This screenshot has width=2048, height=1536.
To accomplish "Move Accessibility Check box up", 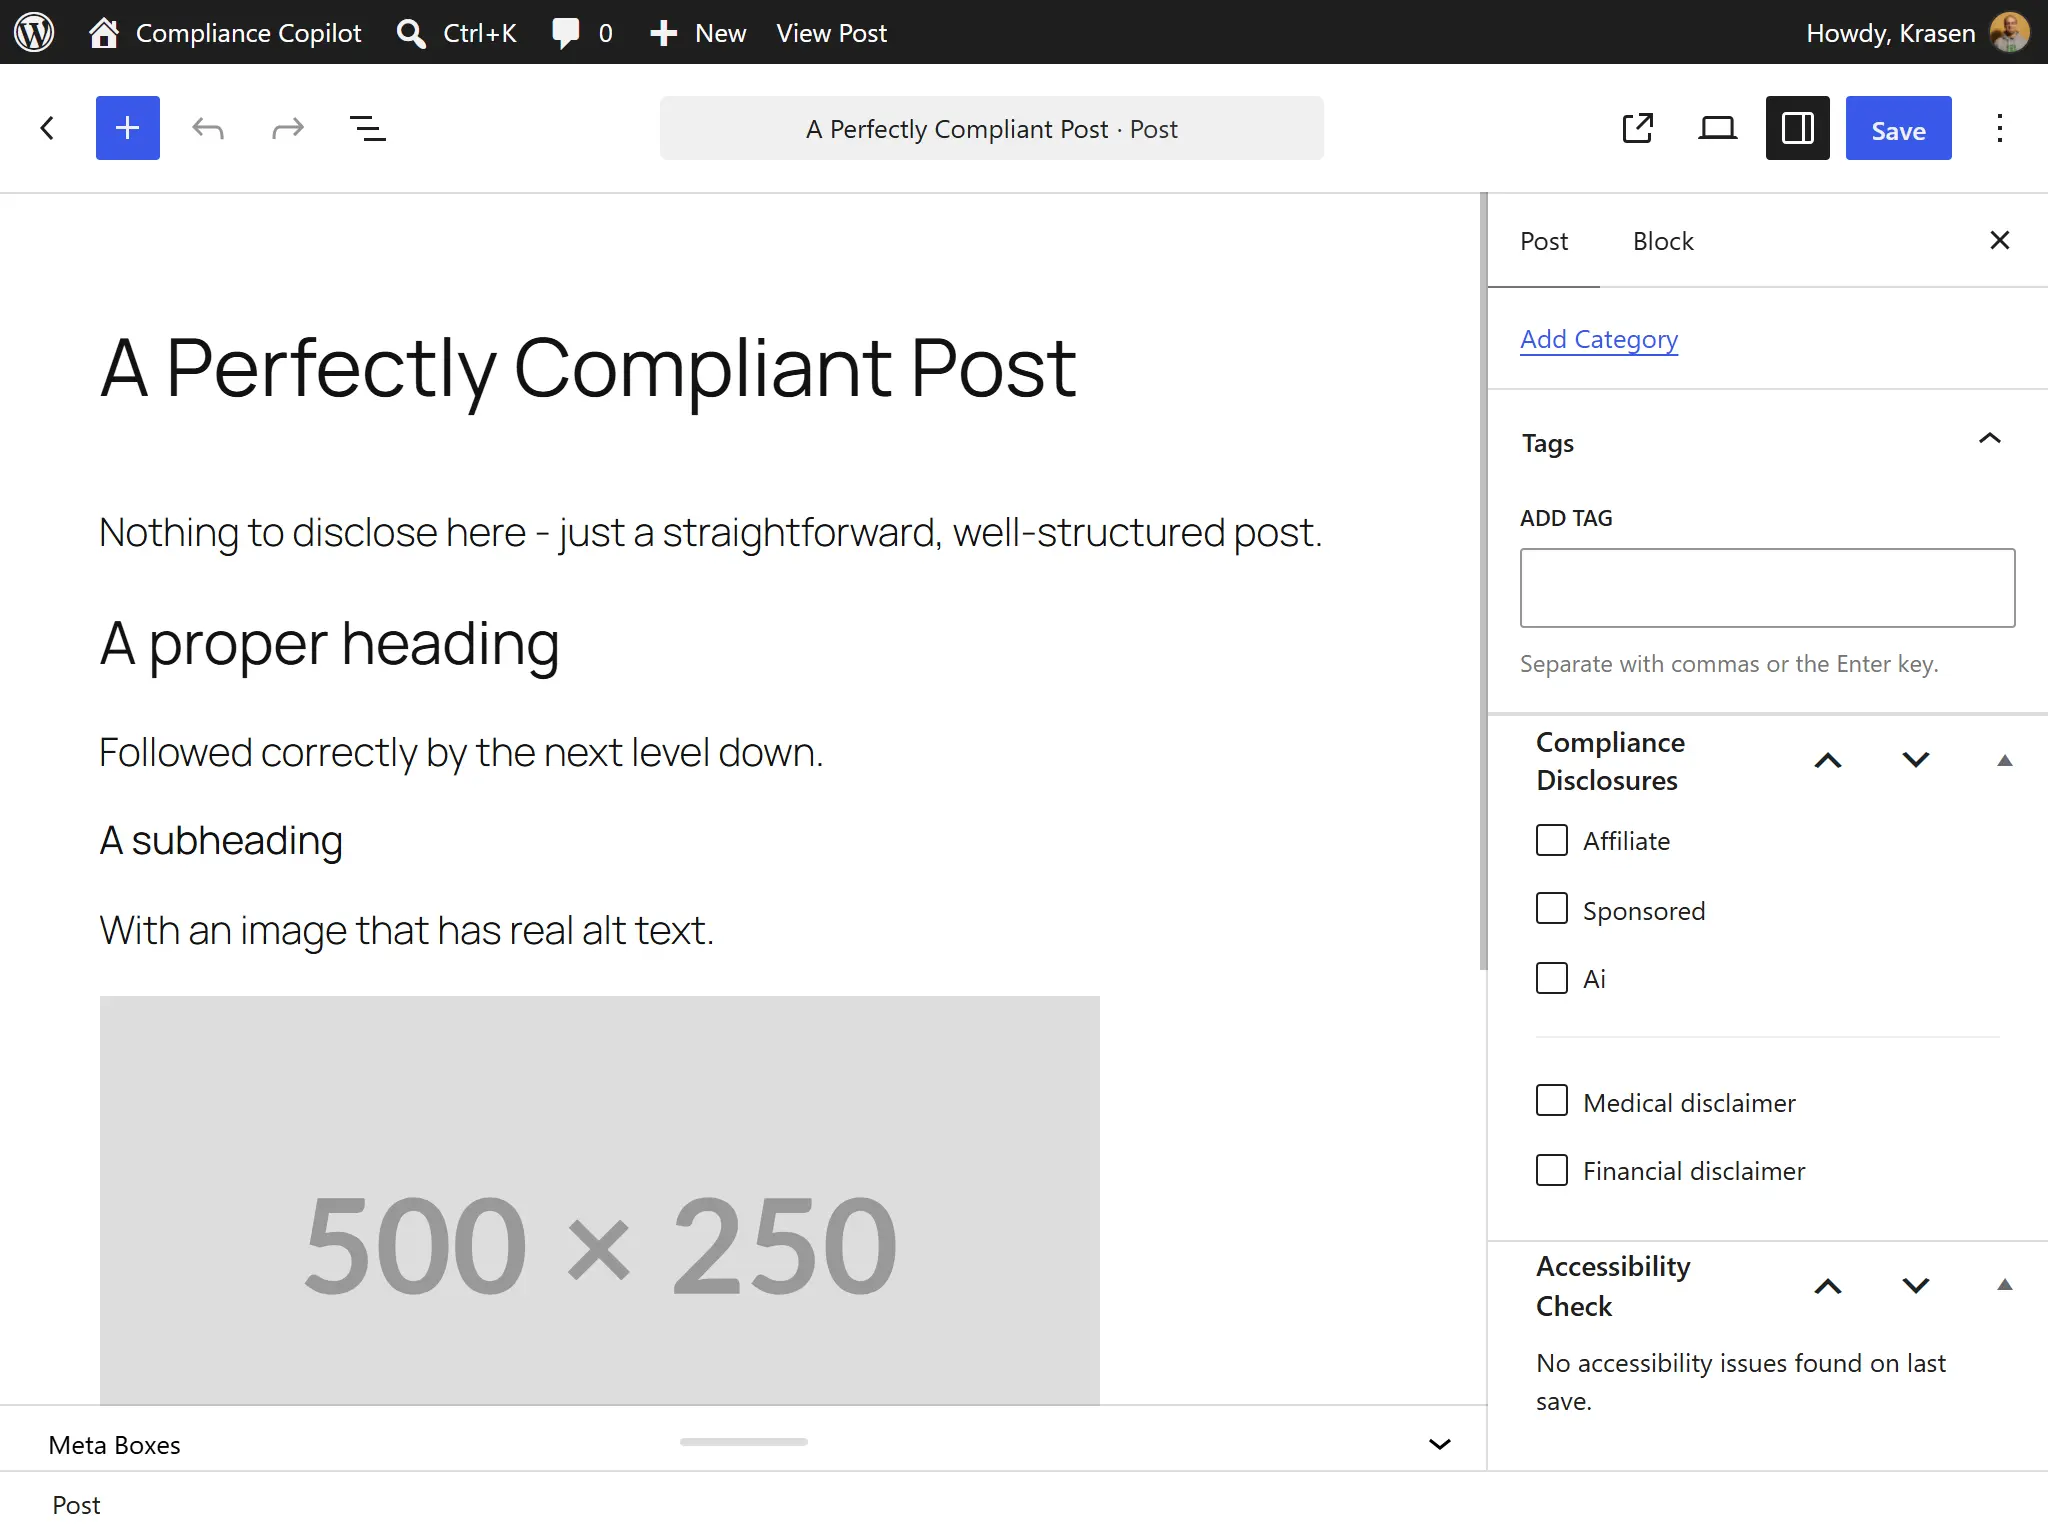I will (1828, 1286).
